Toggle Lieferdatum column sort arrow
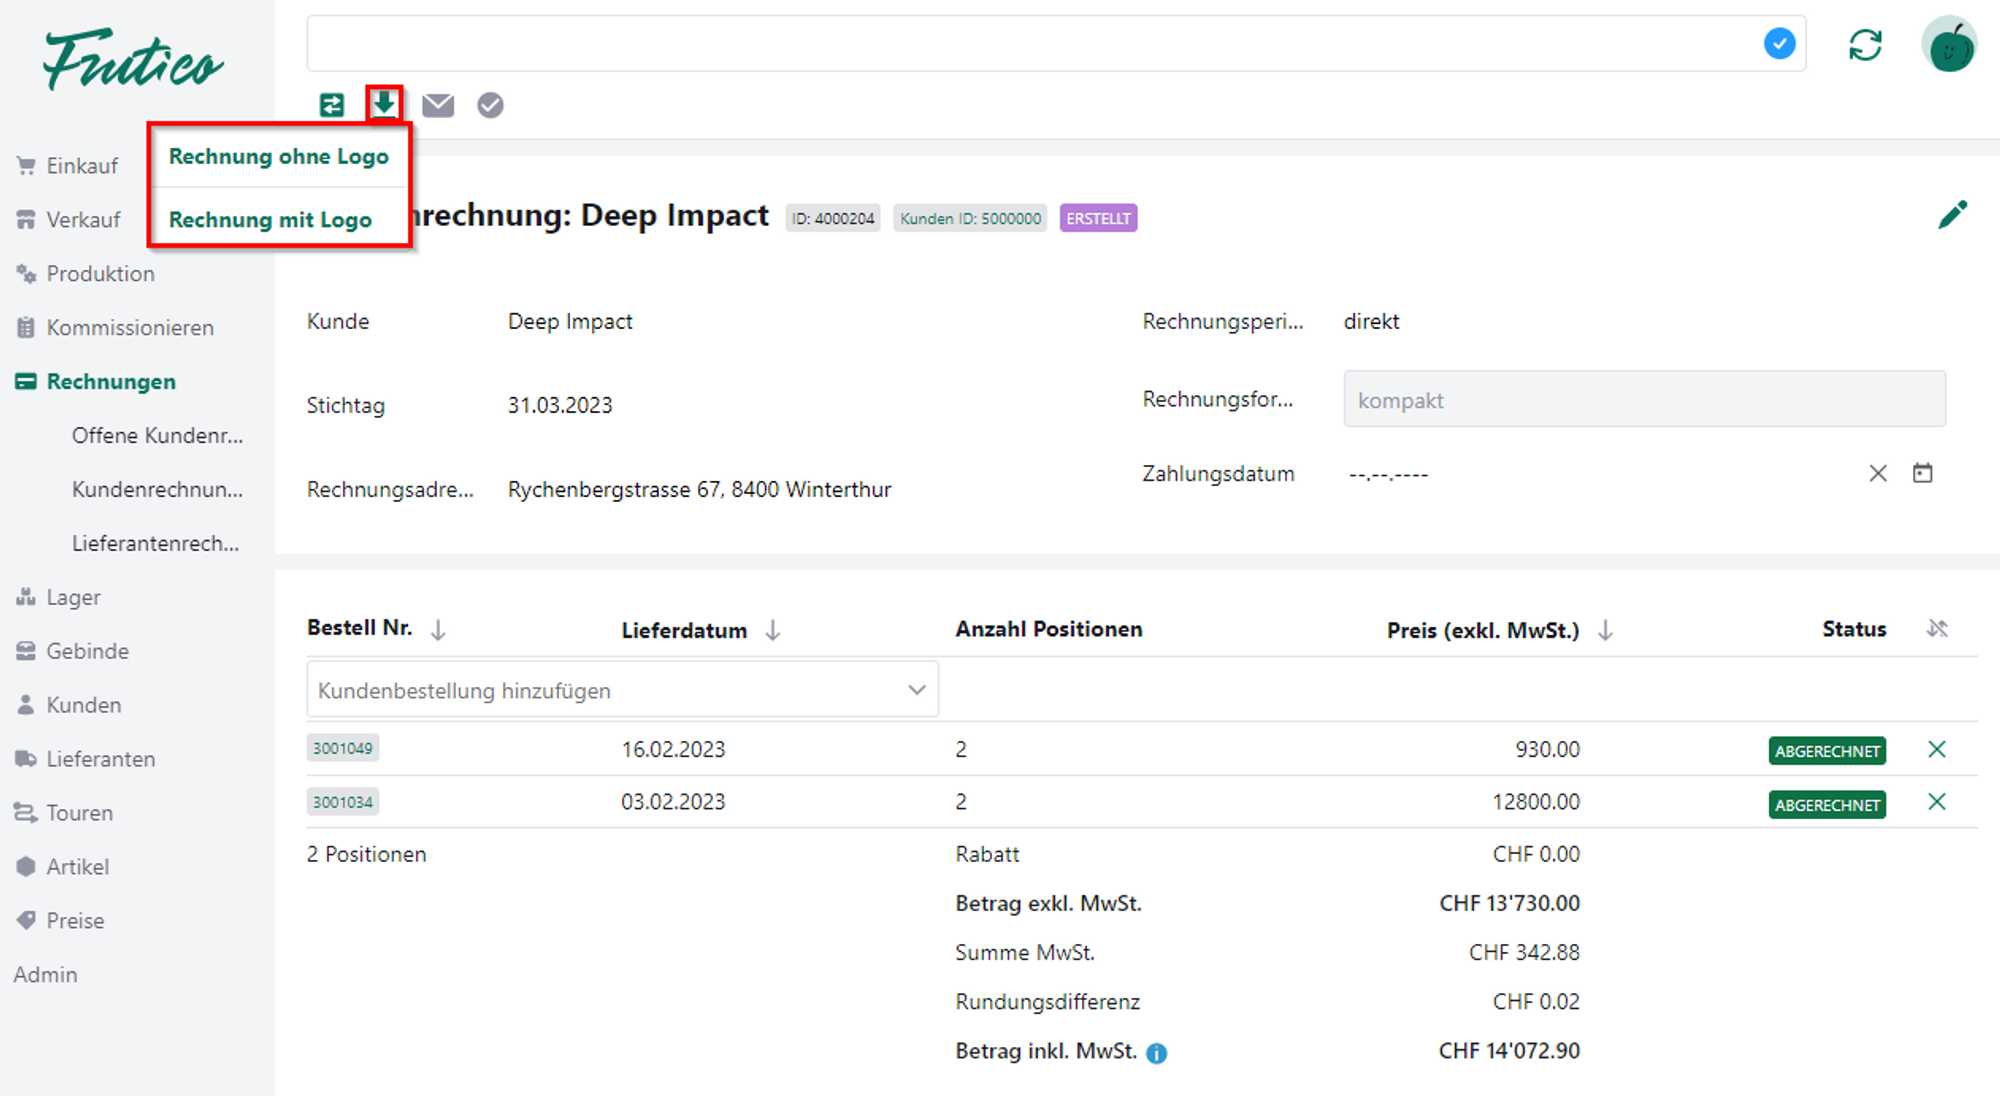 tap(773, 630)
